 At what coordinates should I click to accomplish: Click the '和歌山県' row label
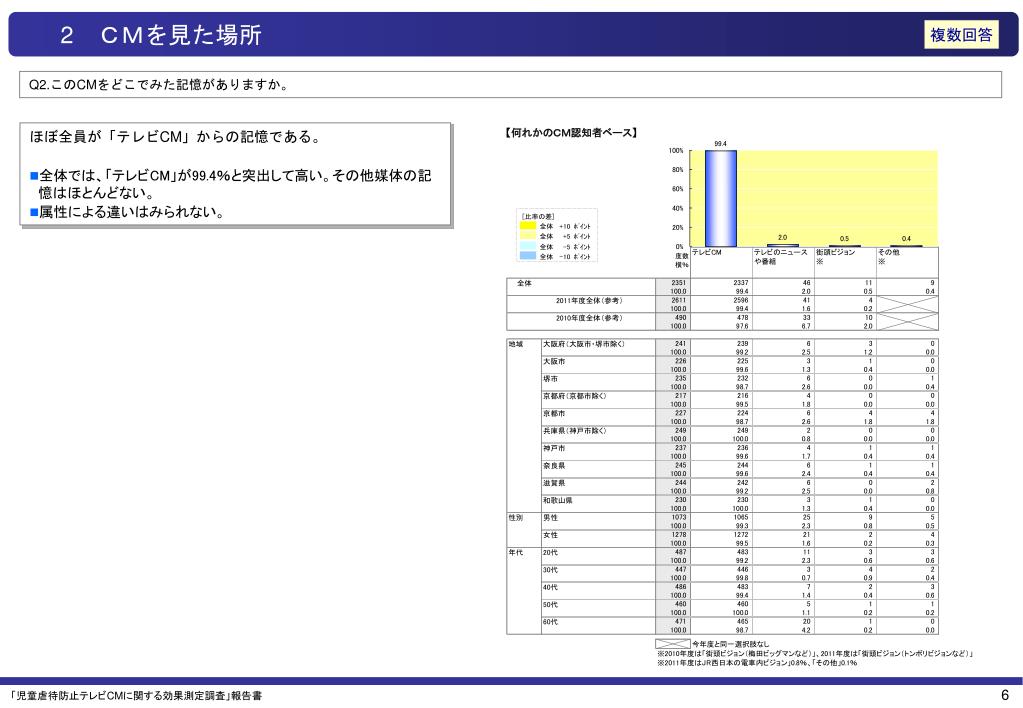(x=558, y=500)
